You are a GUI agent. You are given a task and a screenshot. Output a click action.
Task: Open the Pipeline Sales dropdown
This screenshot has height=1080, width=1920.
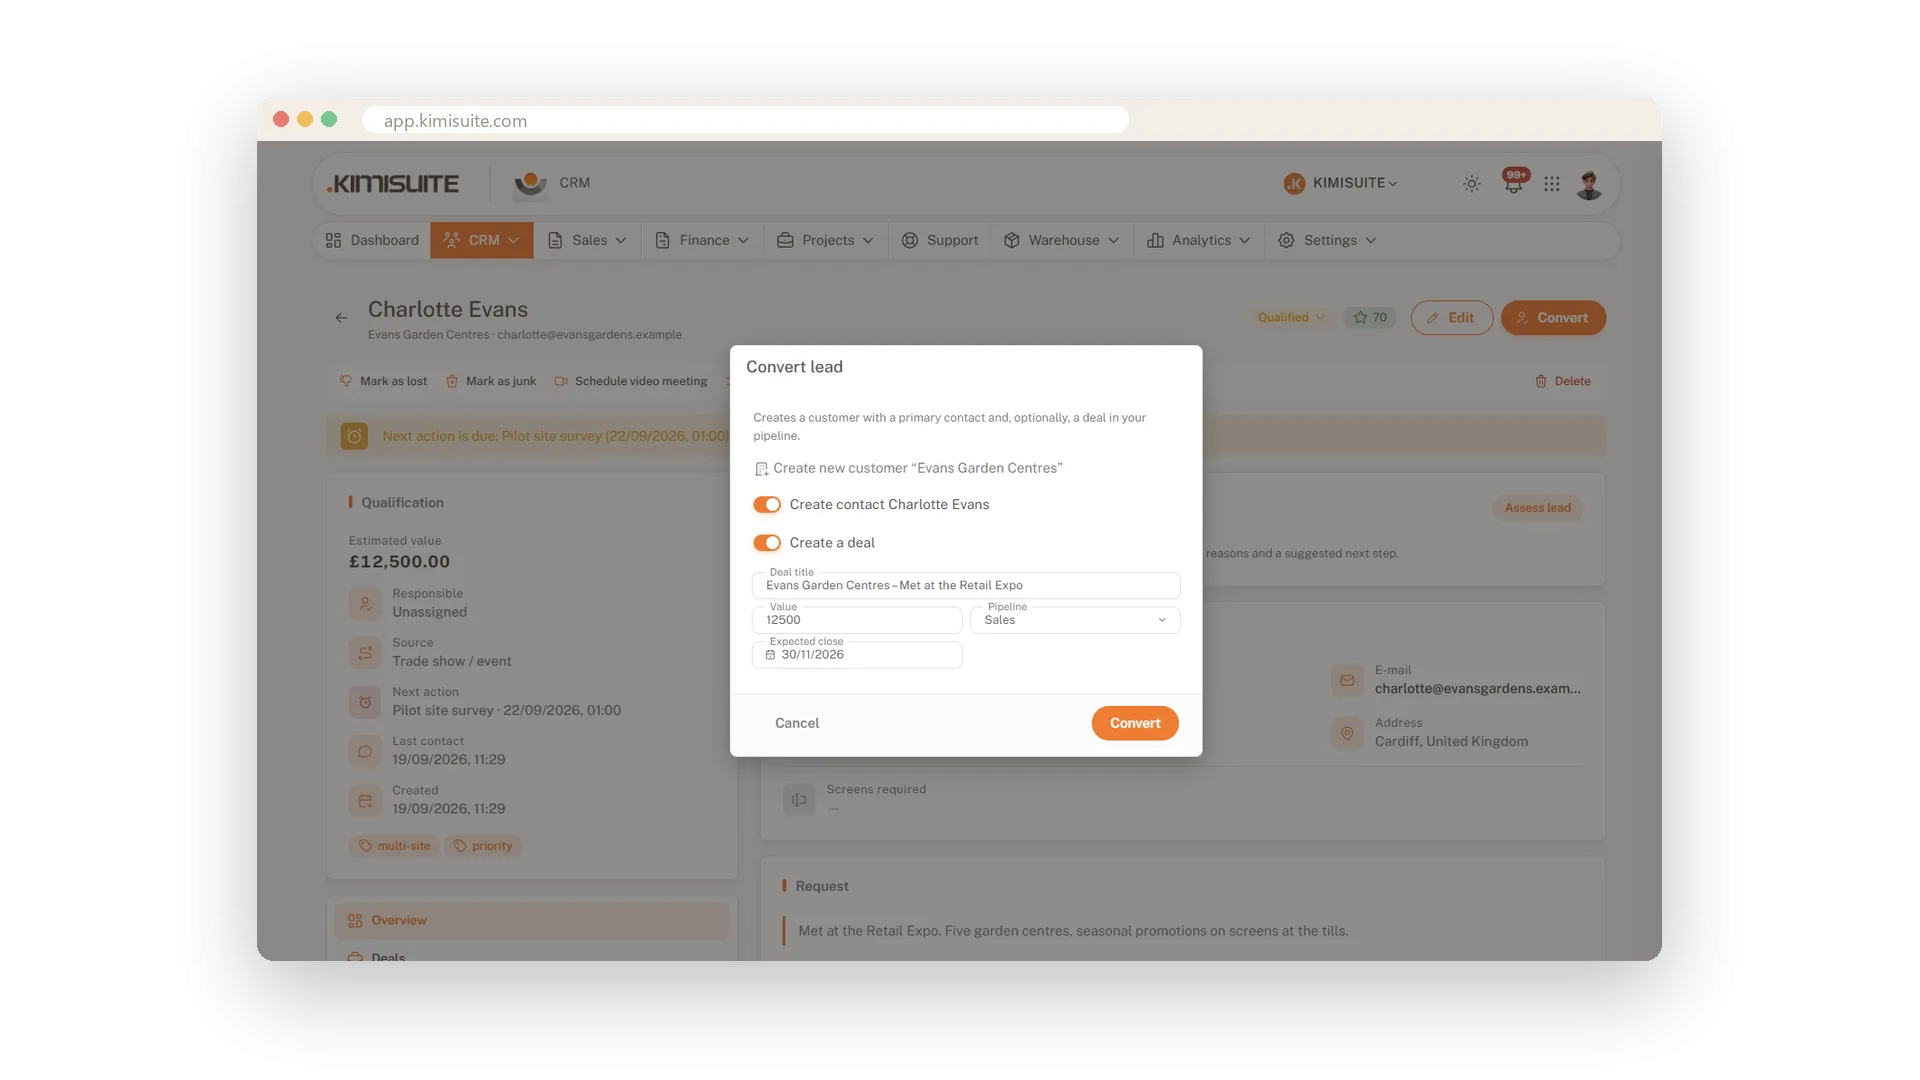1075,620
